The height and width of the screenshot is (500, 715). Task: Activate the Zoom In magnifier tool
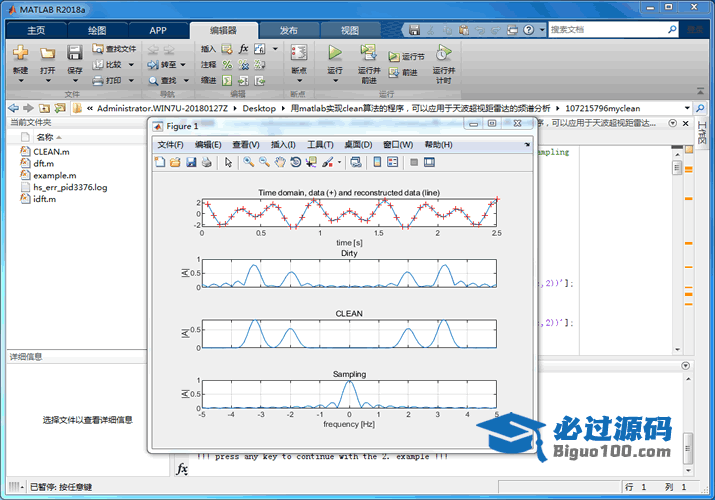249,162
